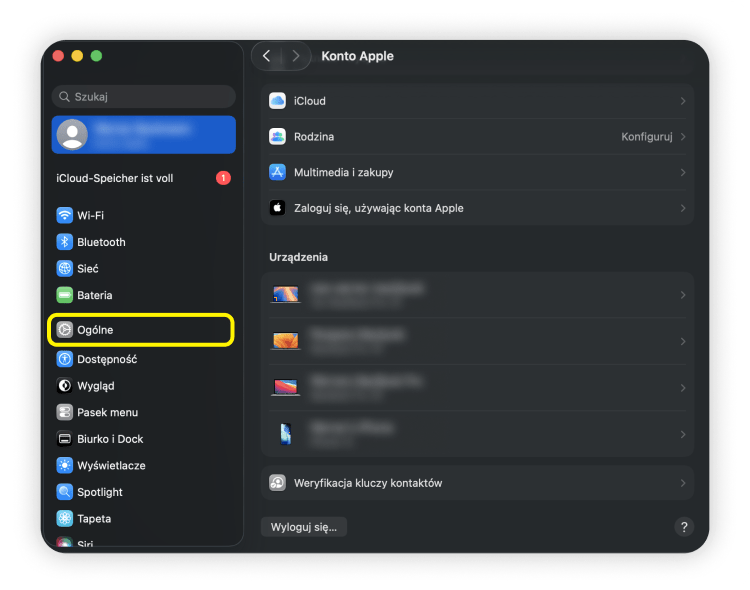750x590 pixels.
Task: Click the first MacBook thumbnail
Action: coord(286,294)
